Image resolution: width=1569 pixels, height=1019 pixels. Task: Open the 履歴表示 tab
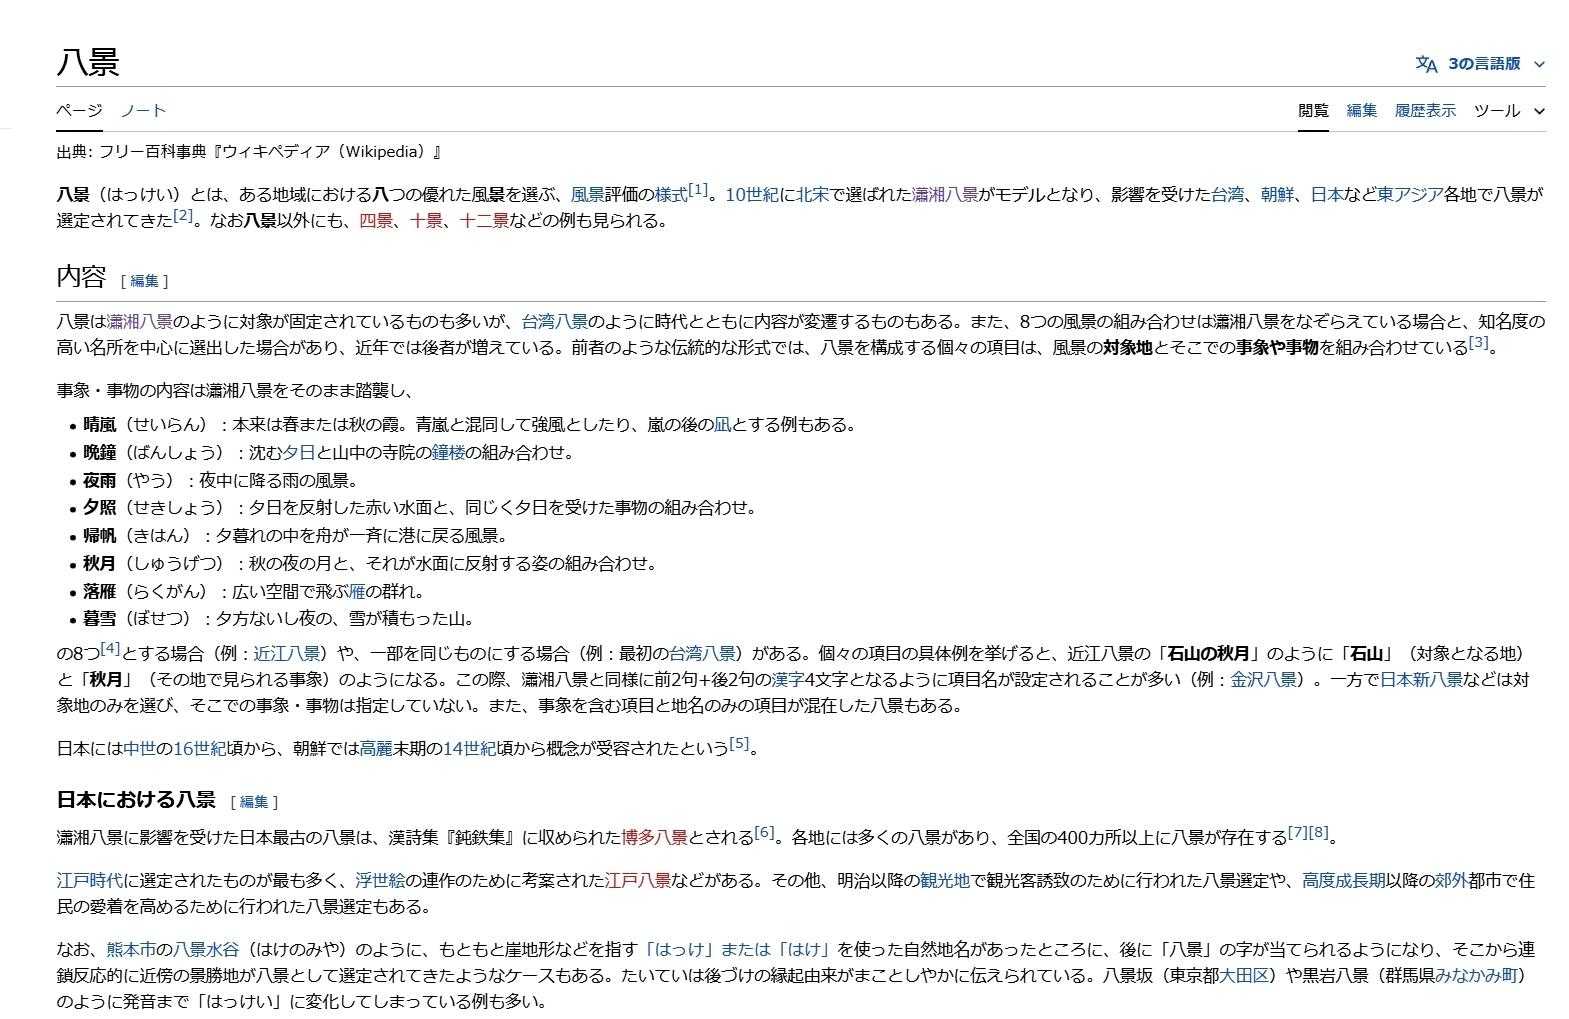tap(1425, 111)
